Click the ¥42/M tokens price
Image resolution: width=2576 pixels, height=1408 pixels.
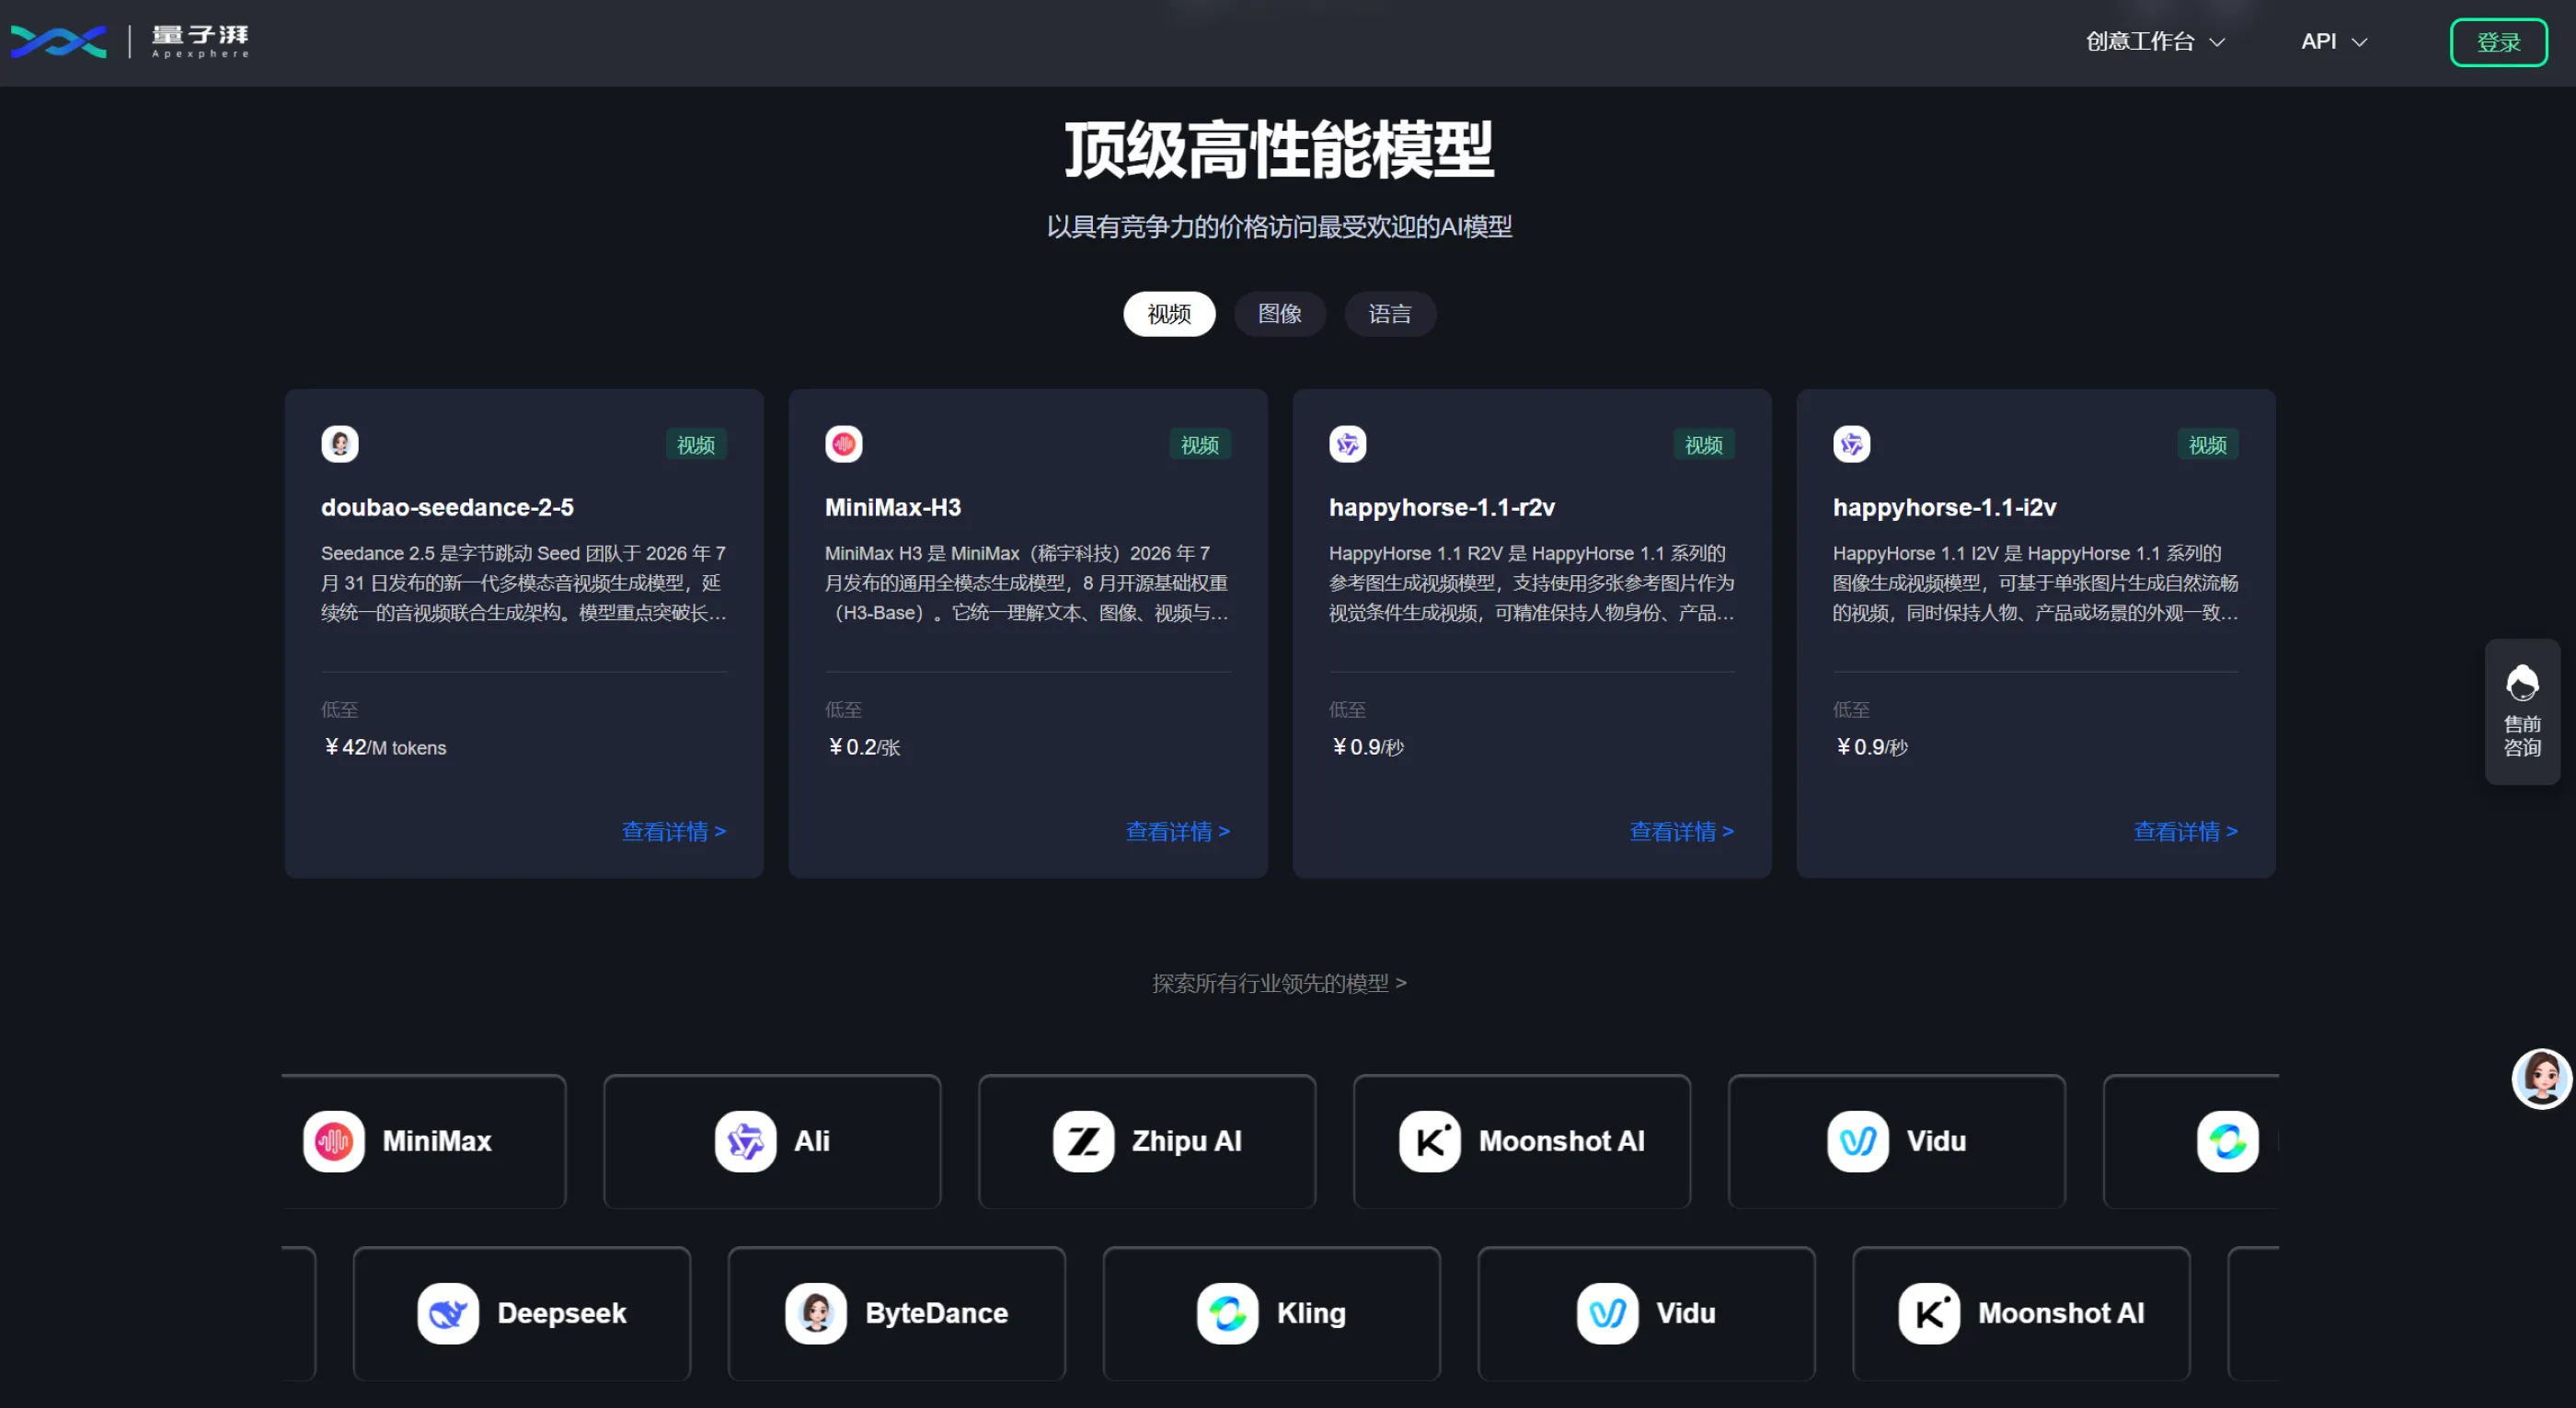pyautogui.click(x=385, y=747)
